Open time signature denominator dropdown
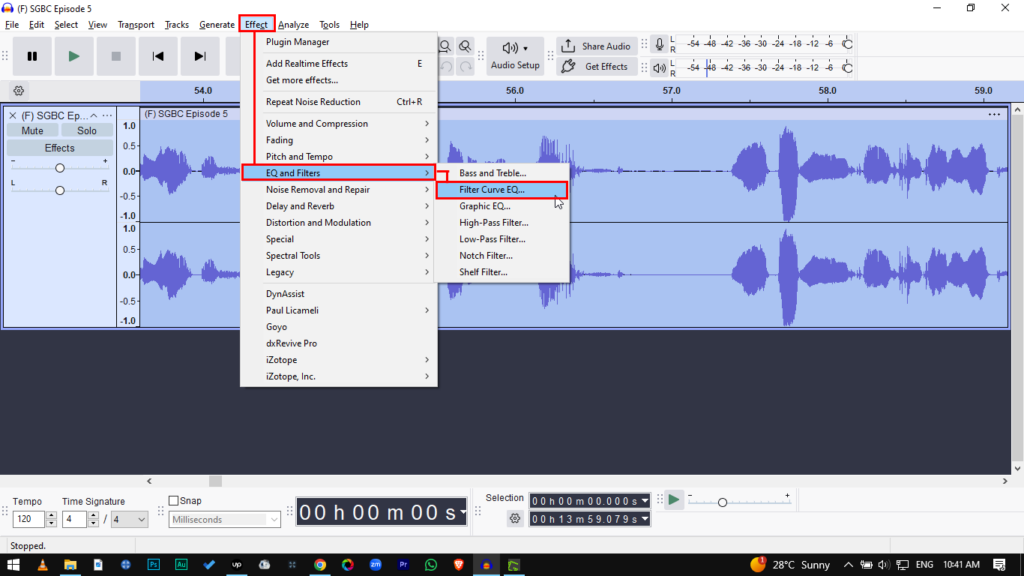Viewport: 1024px width, 576px height. click(129, 519)
